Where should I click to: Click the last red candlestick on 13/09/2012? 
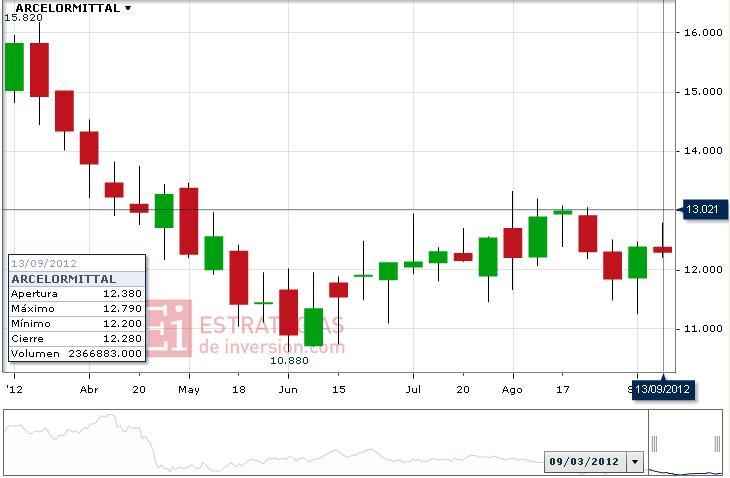coord(662,250)
